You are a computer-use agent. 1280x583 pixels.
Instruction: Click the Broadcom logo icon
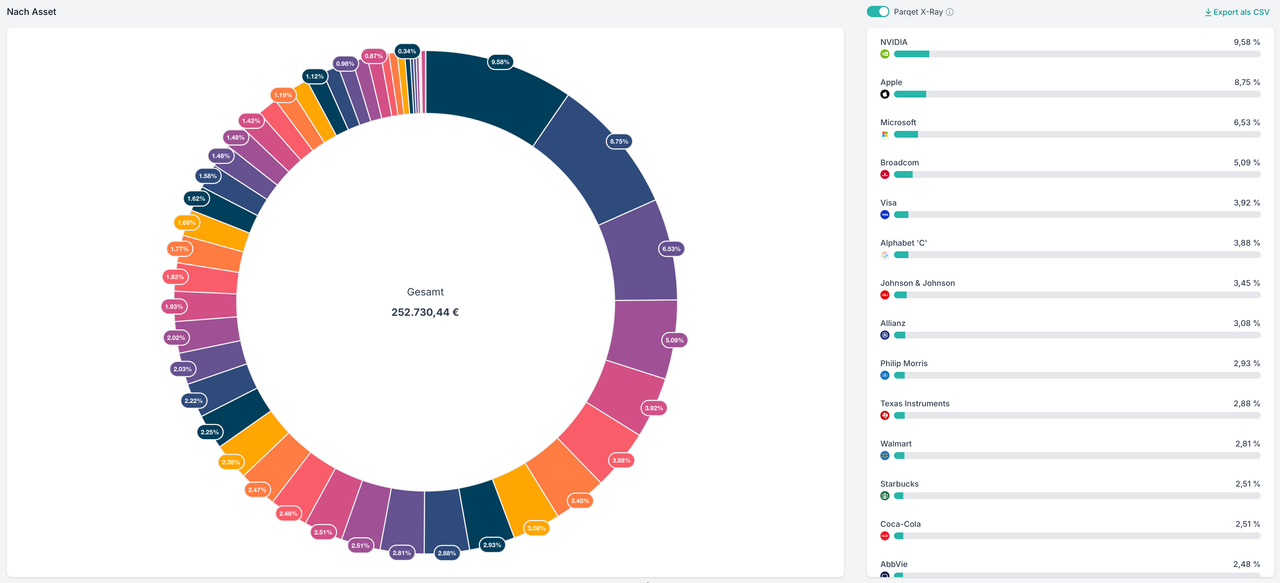(885, 174)
